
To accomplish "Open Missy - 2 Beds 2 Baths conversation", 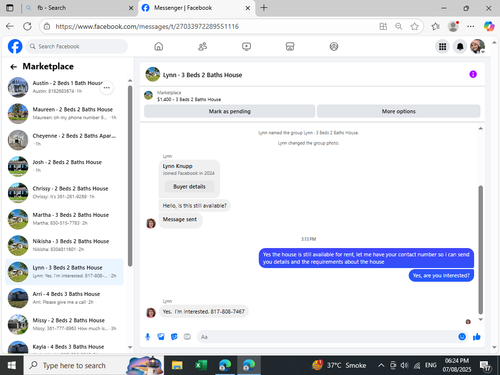I will pos(64,324).
